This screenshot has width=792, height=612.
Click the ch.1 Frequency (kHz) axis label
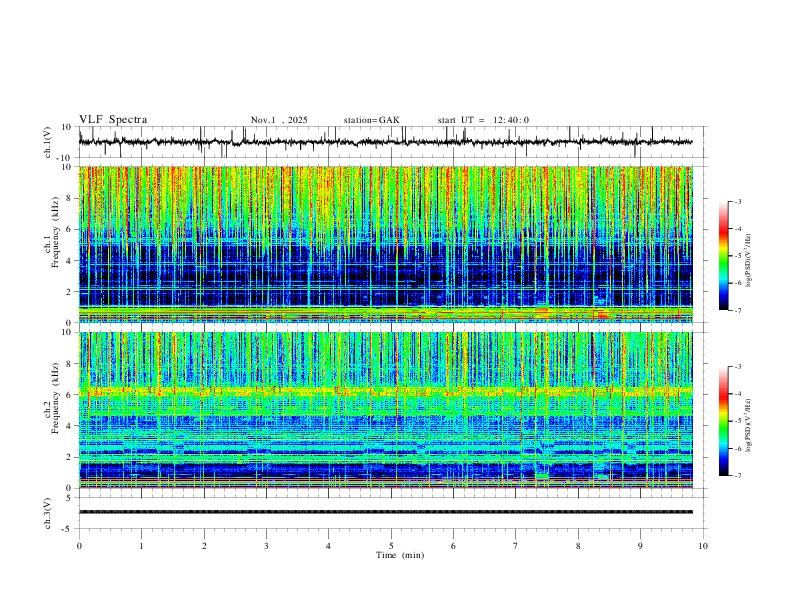(52, 233)
